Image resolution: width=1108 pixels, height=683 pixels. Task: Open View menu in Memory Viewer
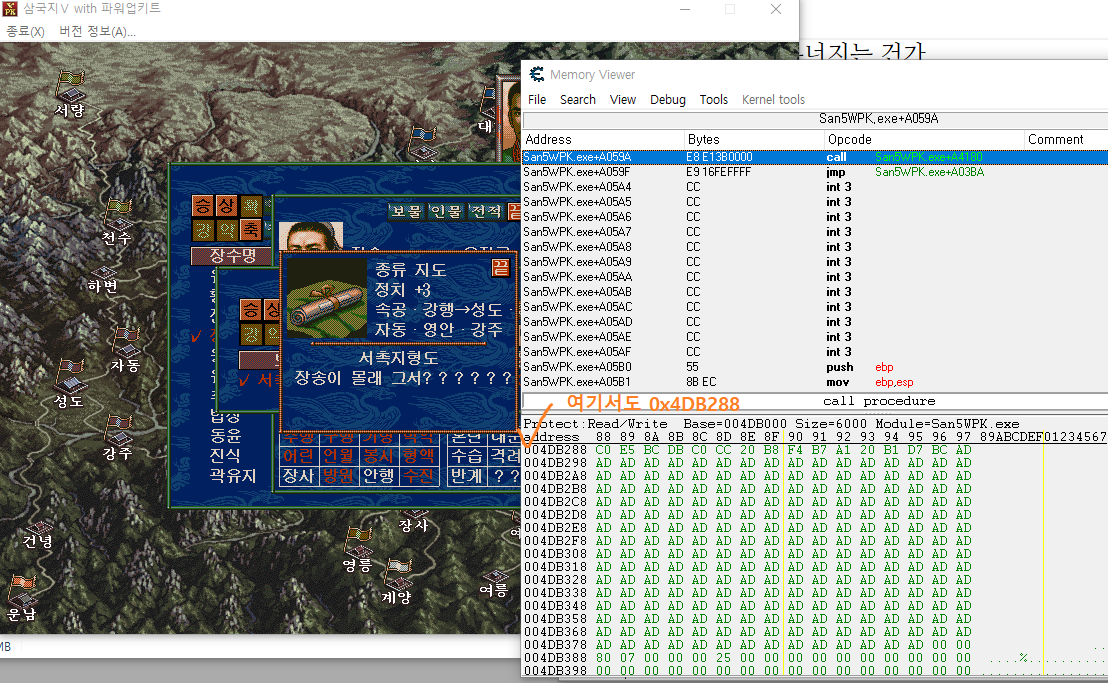623,100
